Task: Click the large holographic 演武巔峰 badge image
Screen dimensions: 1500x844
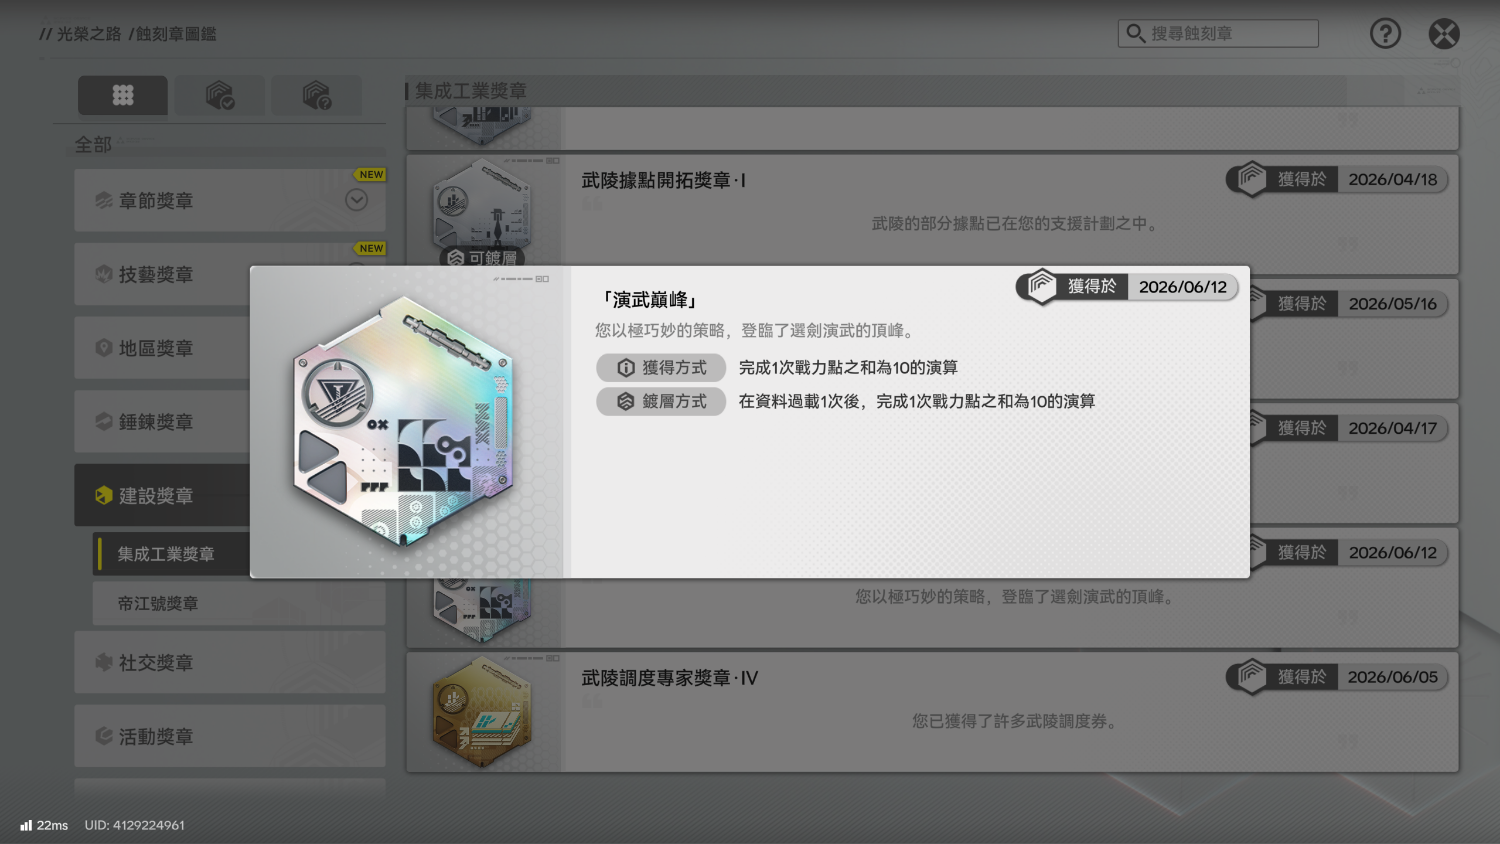Action: [403, 421]
